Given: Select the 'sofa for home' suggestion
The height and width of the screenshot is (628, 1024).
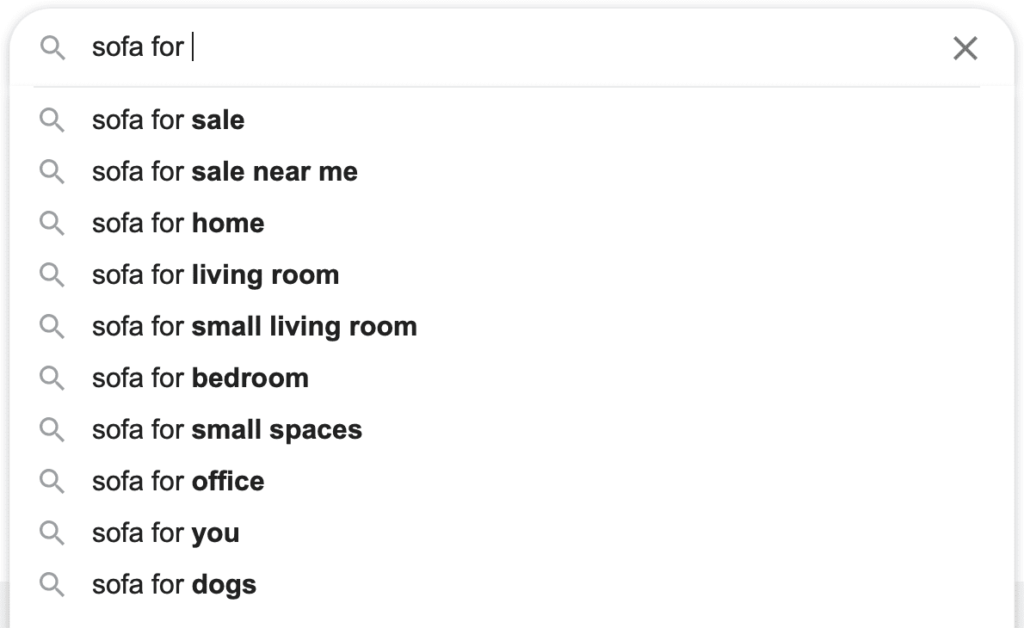Looking at the screenshot, I should [177, 223].
